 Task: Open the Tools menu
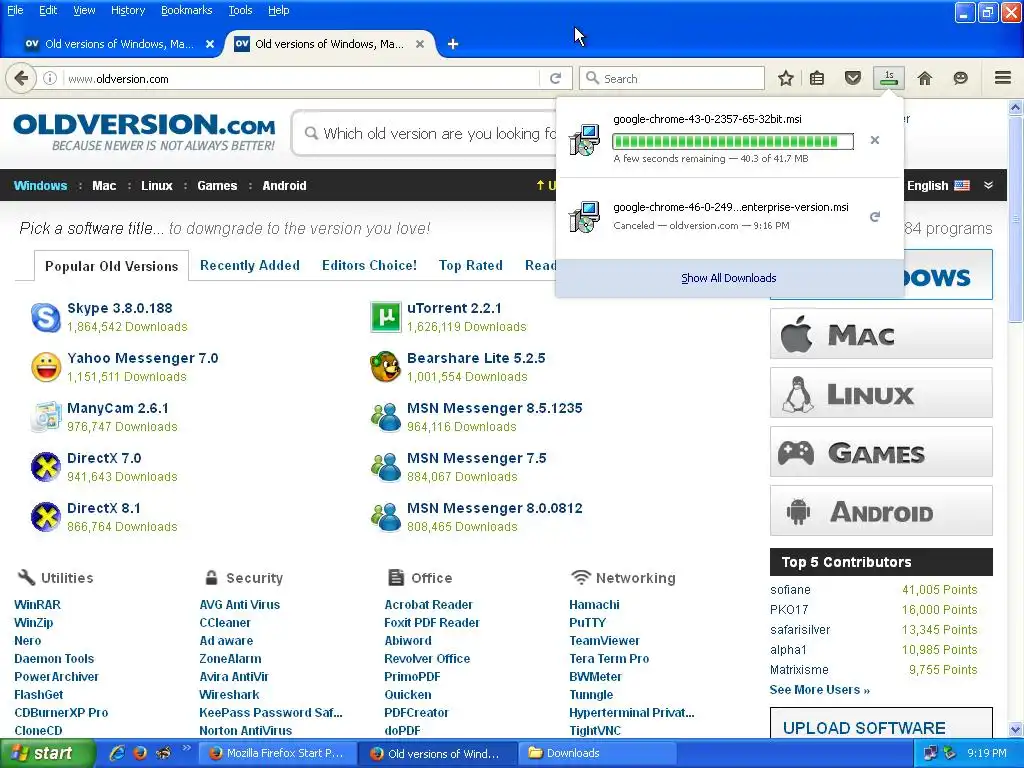click(x=240, y=10)
